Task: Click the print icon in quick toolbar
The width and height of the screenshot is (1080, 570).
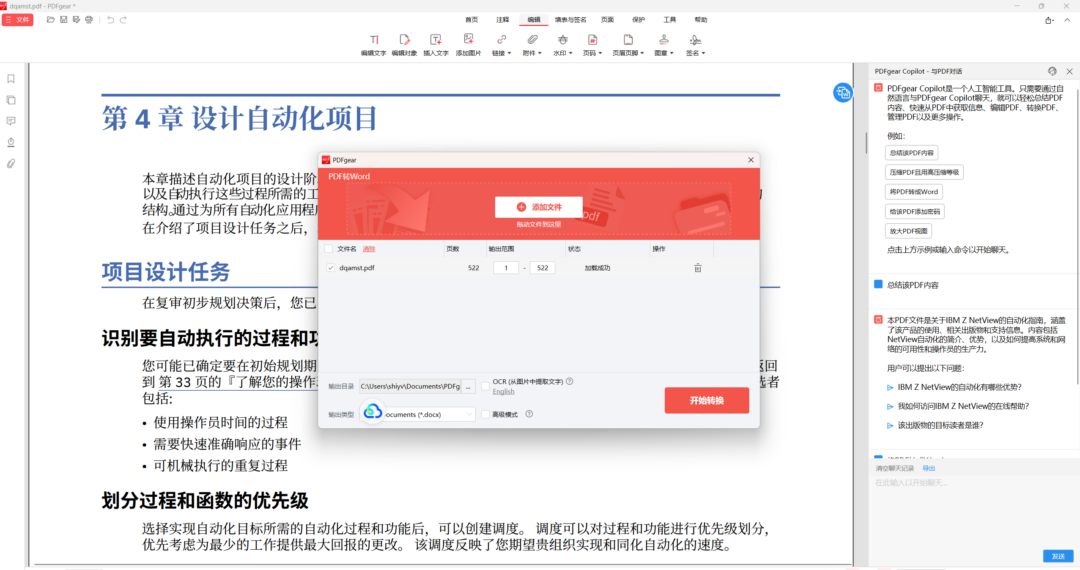Action: click(89, 20)
